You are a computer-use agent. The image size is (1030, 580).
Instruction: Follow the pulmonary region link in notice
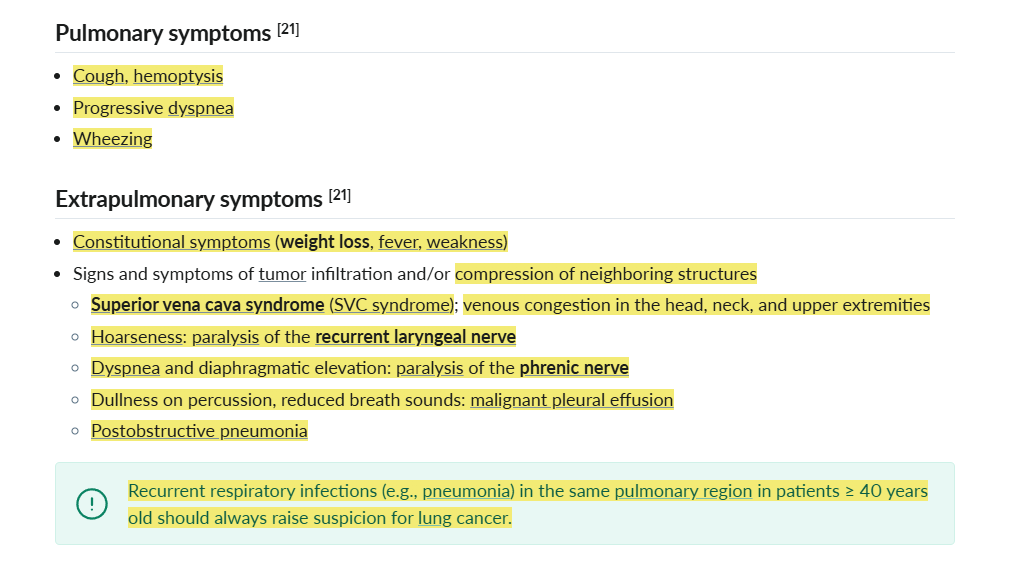(683, 491)
